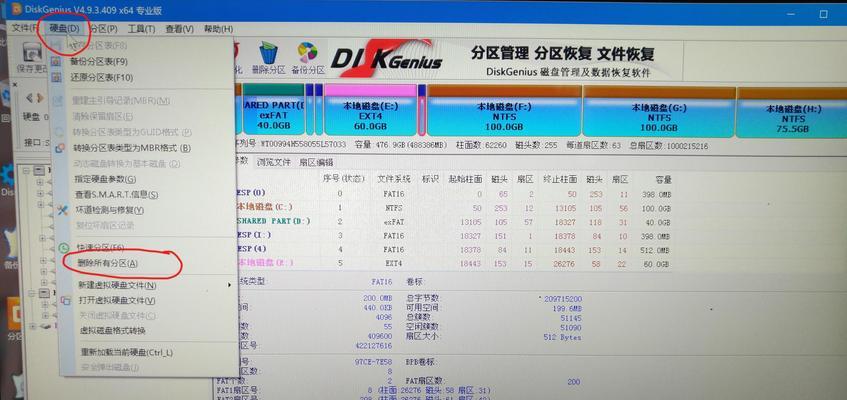Viewport: 847px width, 400px height.
Task: Click the 文件系统 column header
Action: 394,179
